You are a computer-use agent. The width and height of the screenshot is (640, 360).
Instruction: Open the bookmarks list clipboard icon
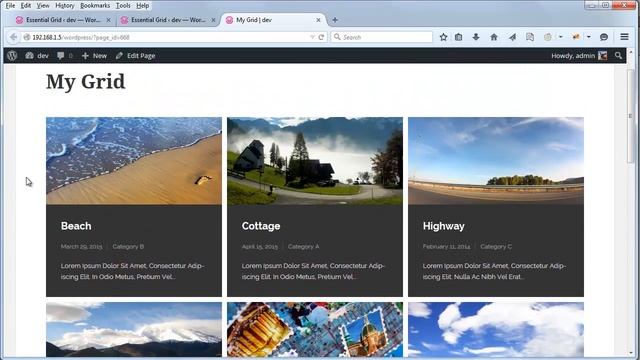459,37
